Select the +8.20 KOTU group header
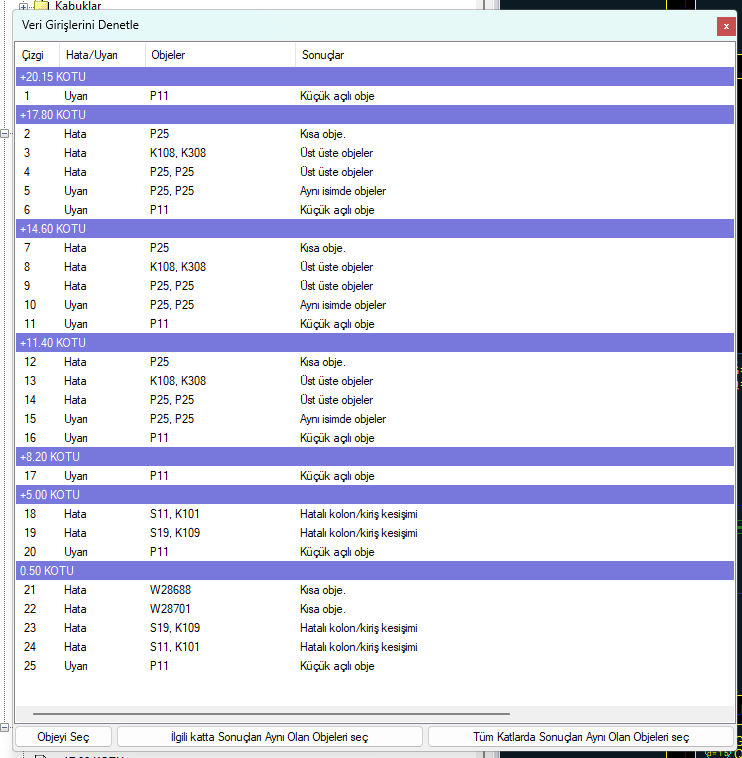The height and width of the screenshot is (758, 742). pyautogui.click(x=375, y=457)
